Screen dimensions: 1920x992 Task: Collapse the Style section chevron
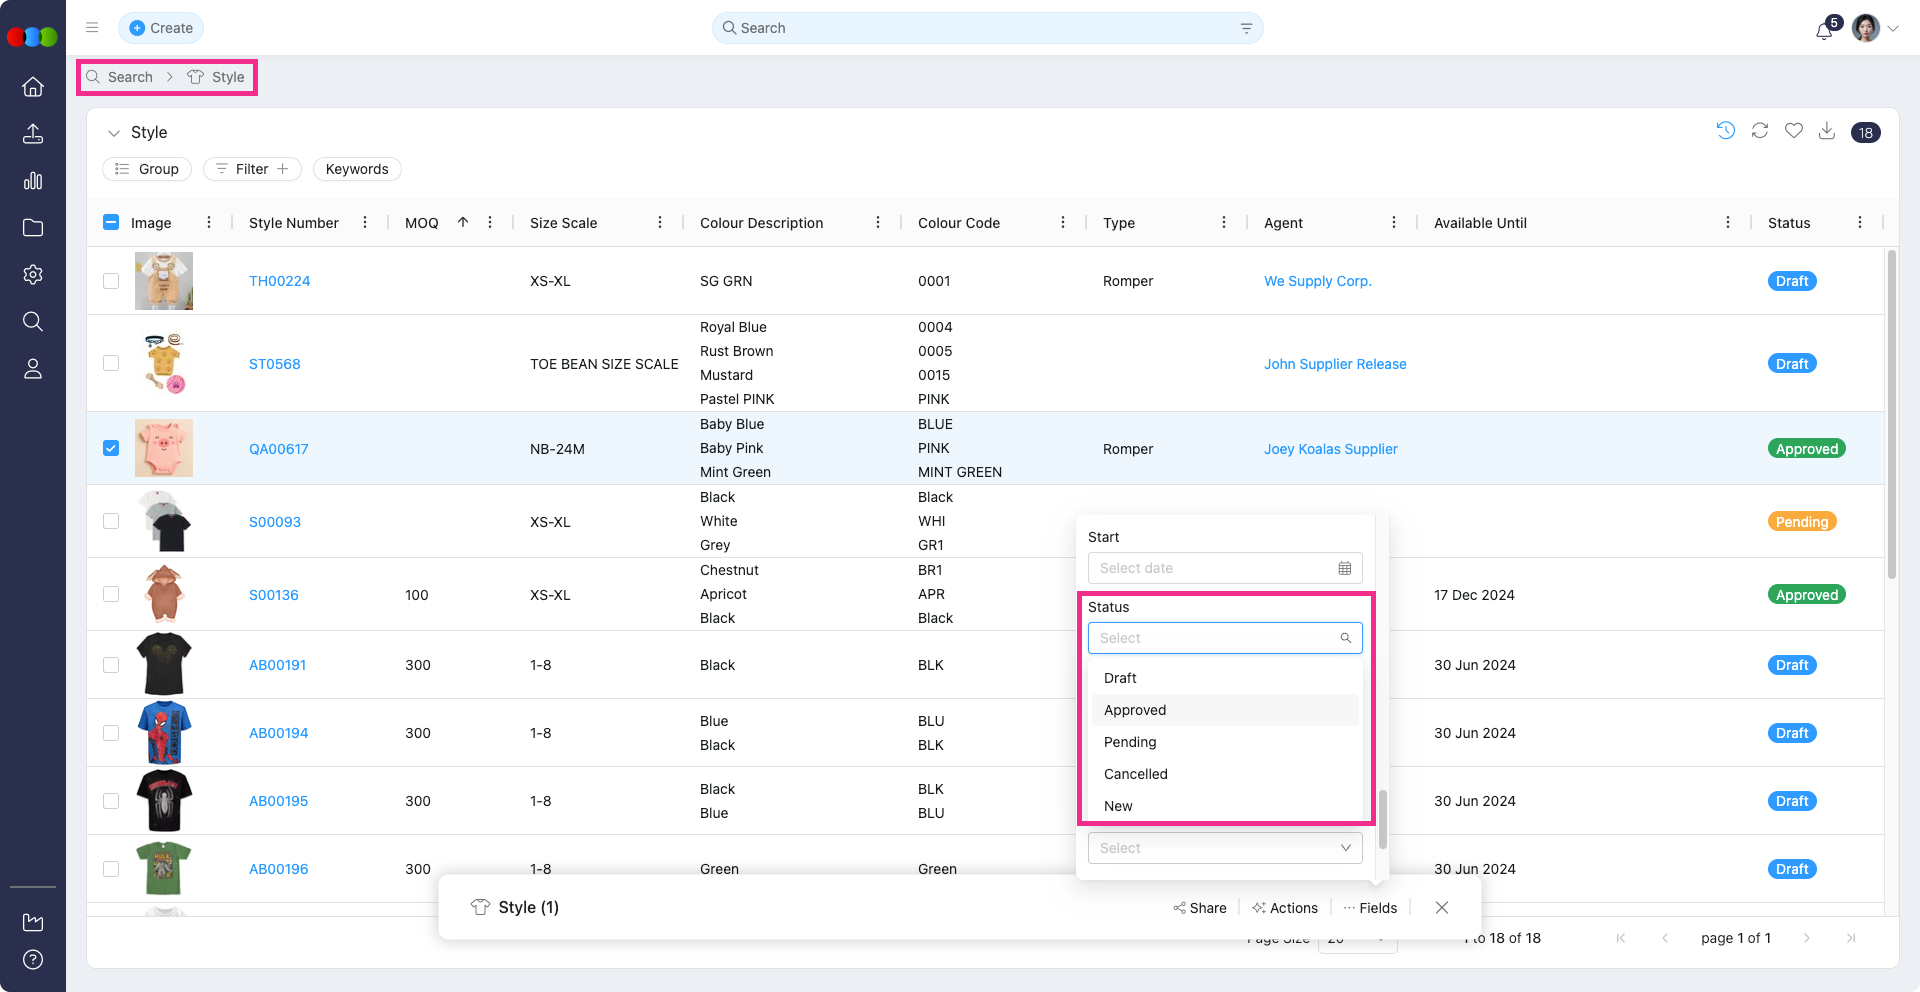coord(114,133)
